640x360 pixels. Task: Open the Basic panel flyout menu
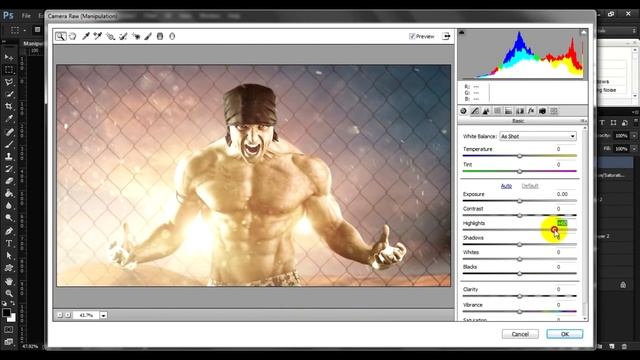click(583, 121)
